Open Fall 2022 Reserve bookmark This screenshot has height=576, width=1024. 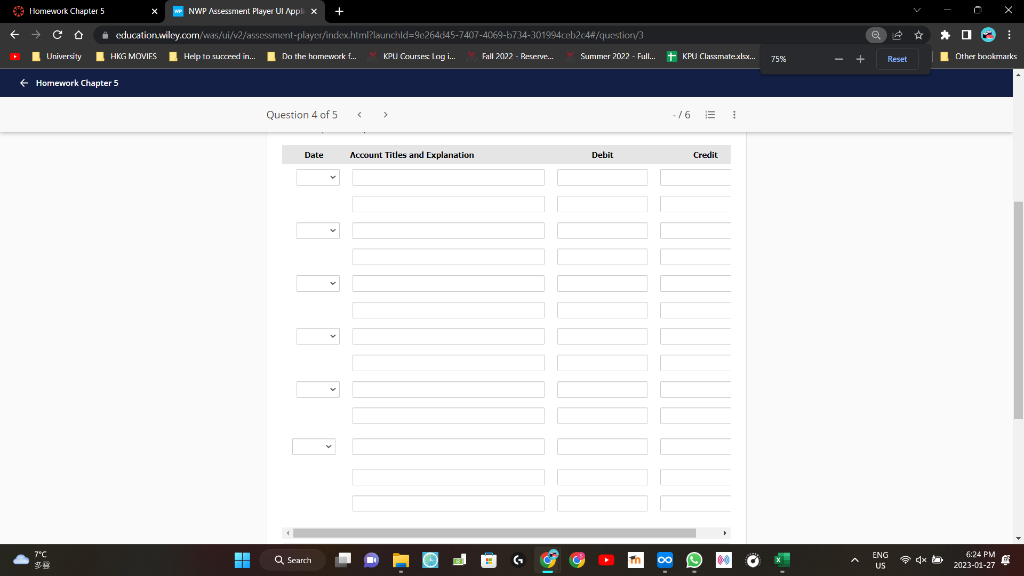[x=511, y=56]
